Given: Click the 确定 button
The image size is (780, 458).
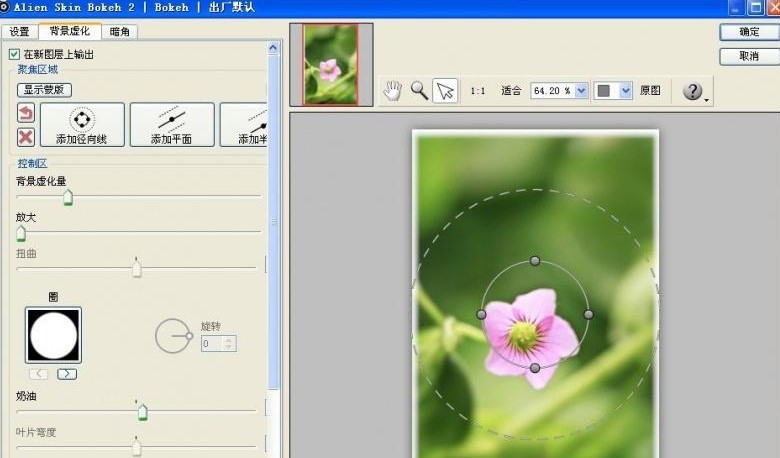Looking at the screenshot, I should 749,32.
